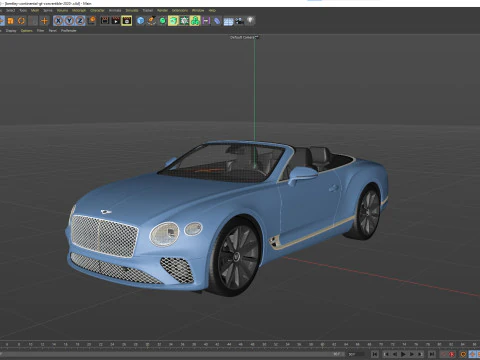Open the viewport ProRender menu

[69, 31]
